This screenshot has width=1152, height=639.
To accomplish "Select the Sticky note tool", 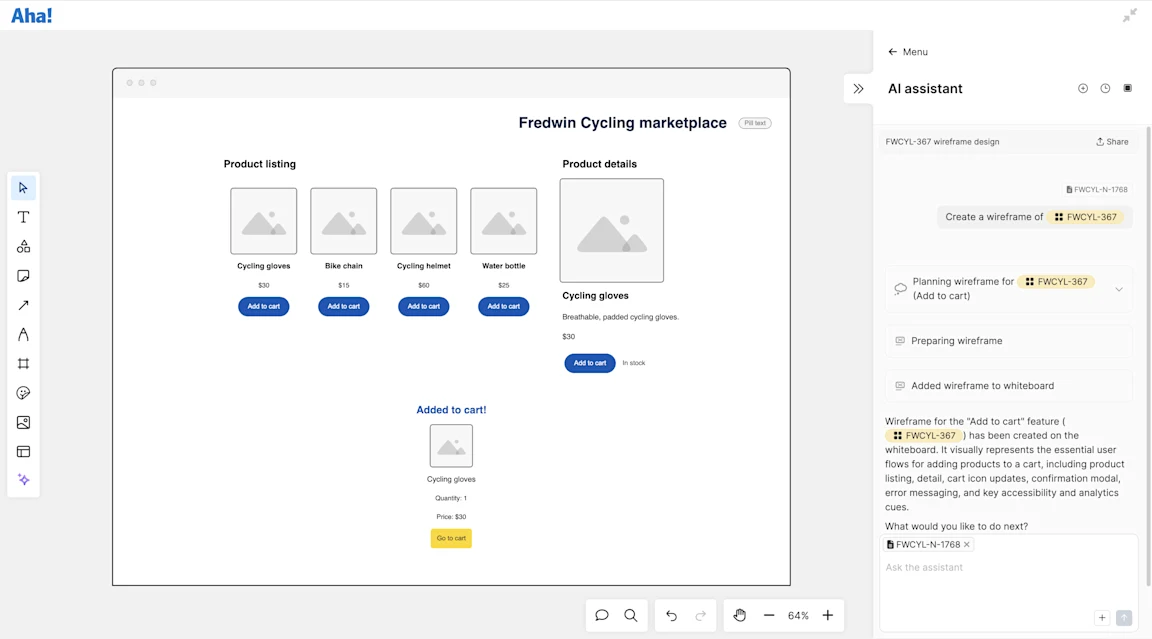I will (x=24, y=276).
